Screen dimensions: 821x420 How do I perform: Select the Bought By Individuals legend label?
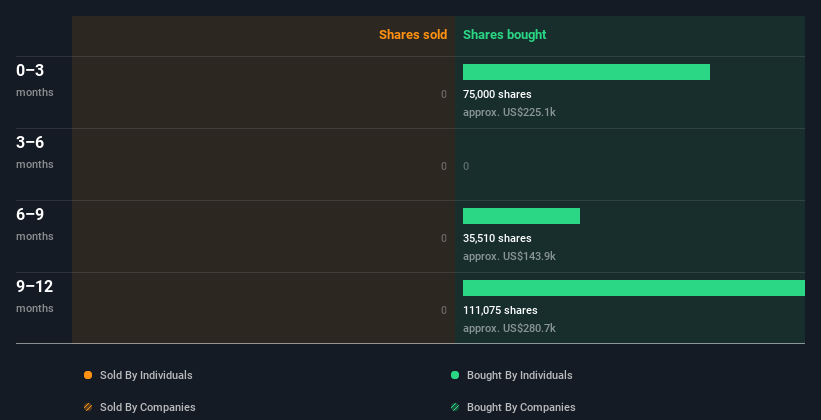[x=519, y=375]
